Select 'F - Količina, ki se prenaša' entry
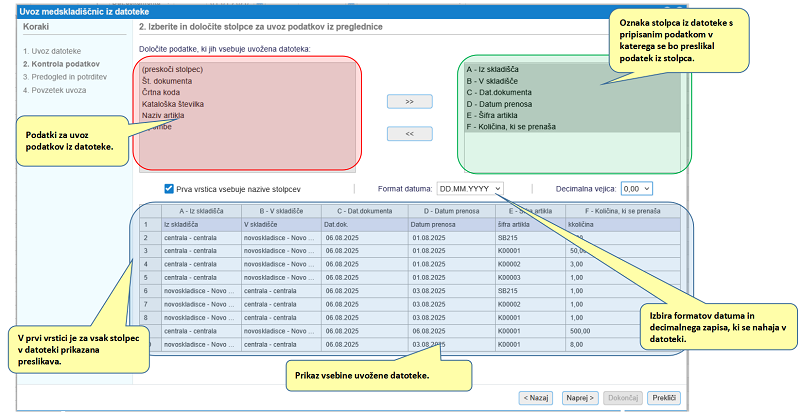 (523, 127)
